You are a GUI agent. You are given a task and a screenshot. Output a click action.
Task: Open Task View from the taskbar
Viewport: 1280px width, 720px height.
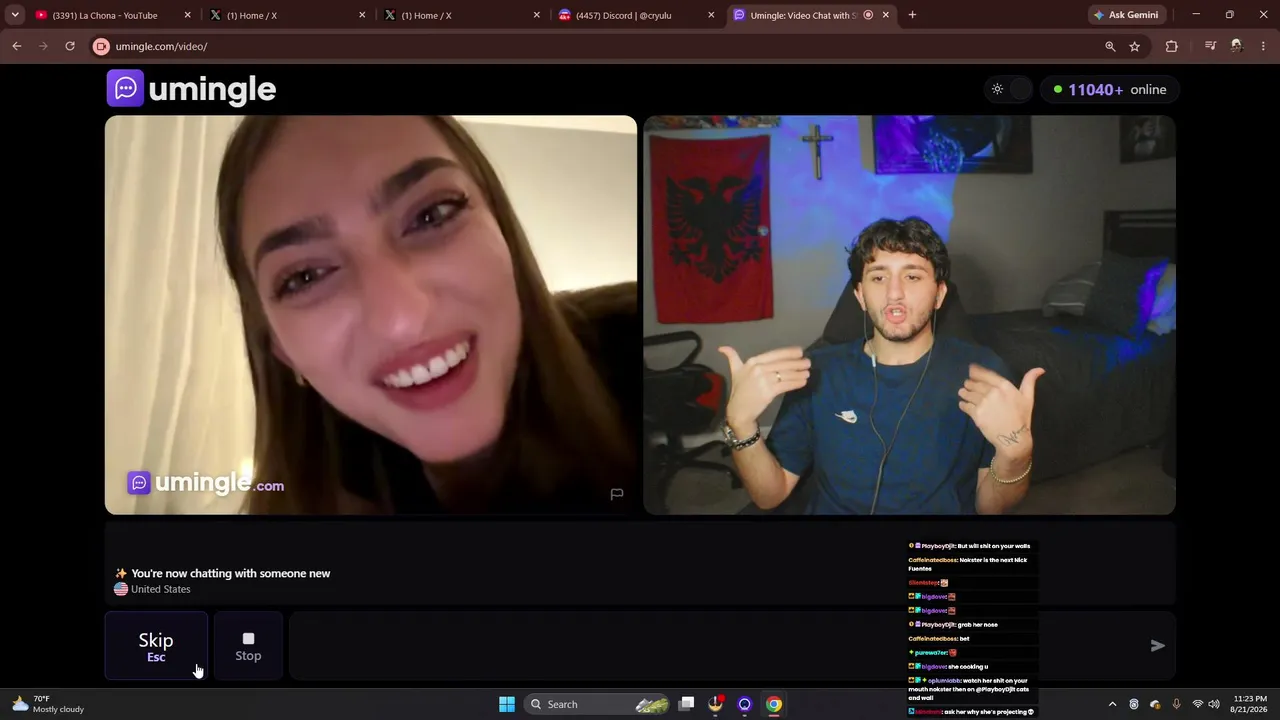tap(687, 704)
